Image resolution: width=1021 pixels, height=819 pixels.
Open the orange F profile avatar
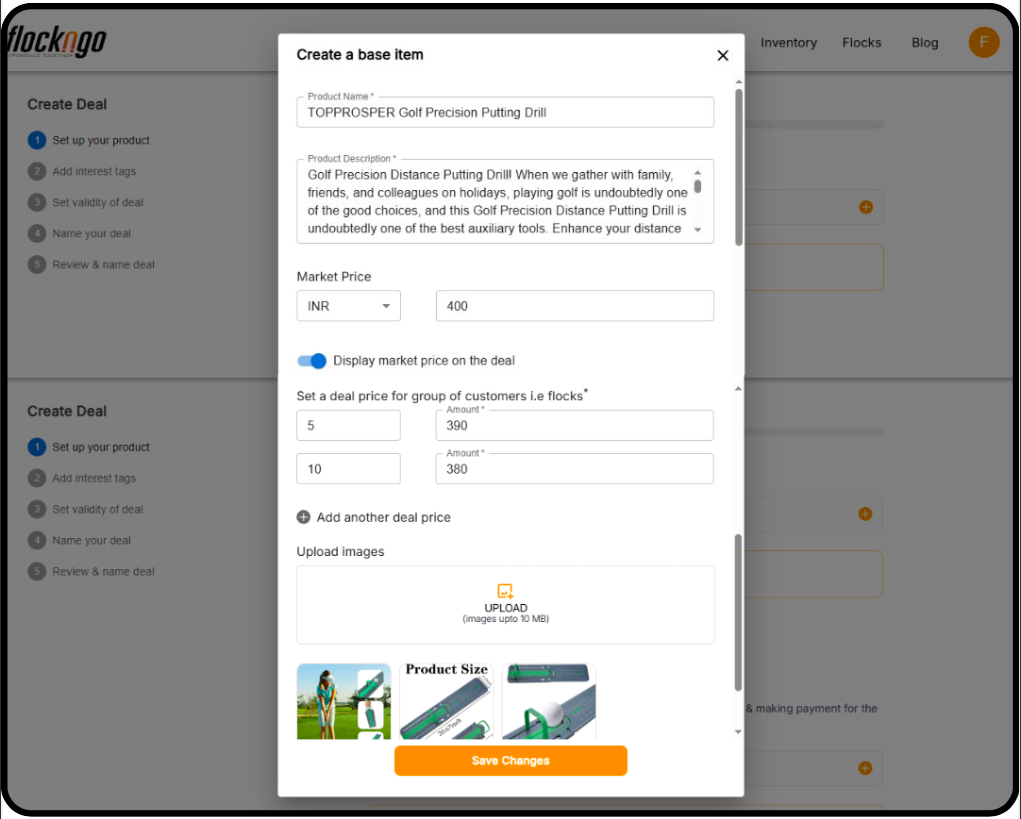coord(984,42)
